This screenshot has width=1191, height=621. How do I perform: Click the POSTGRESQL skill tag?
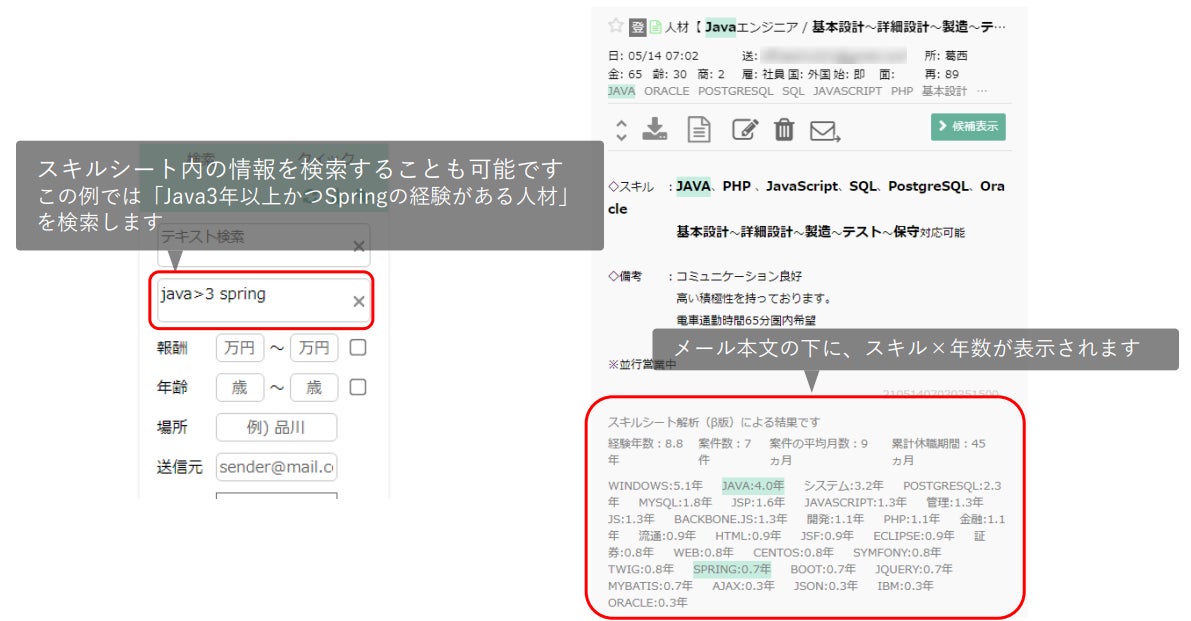(x=735, y=91)
